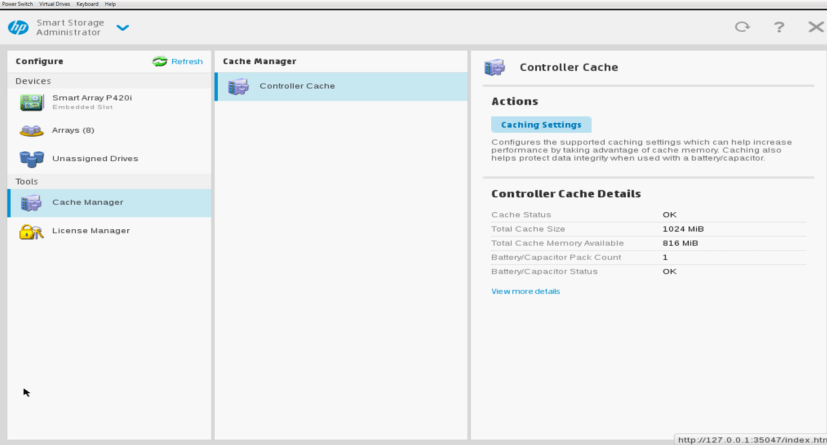The image size is (827, 445).
Task: Open Virtual Drives menu
Action: point(54,4)
